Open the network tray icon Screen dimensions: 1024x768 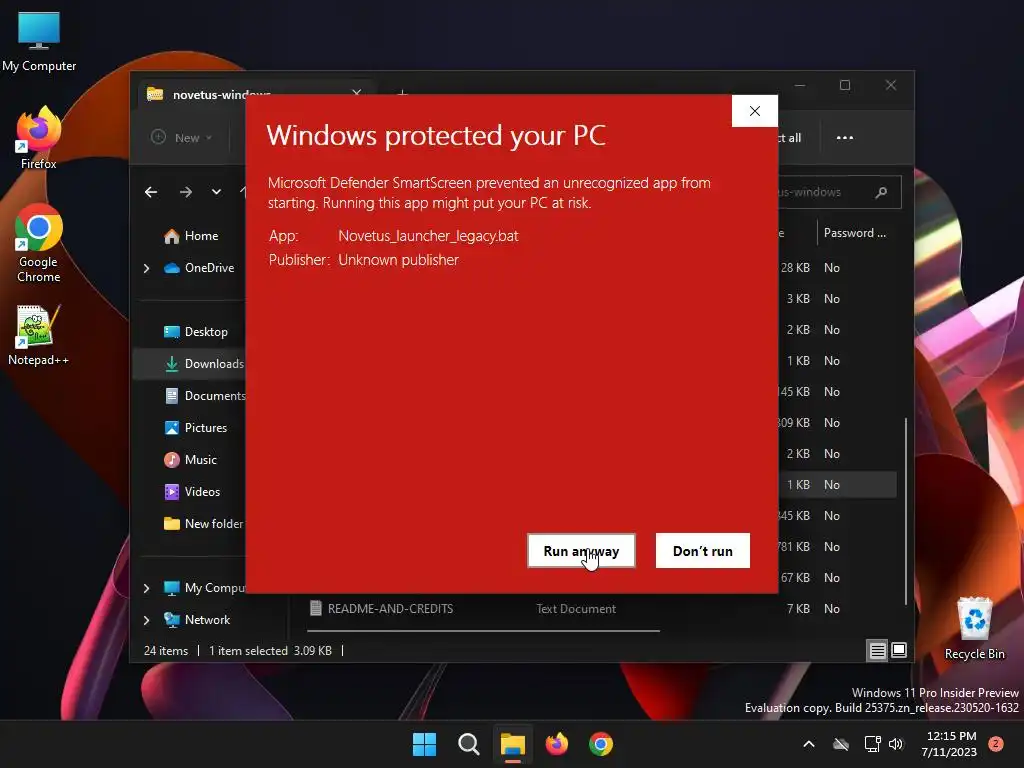(x=872, y=744)
